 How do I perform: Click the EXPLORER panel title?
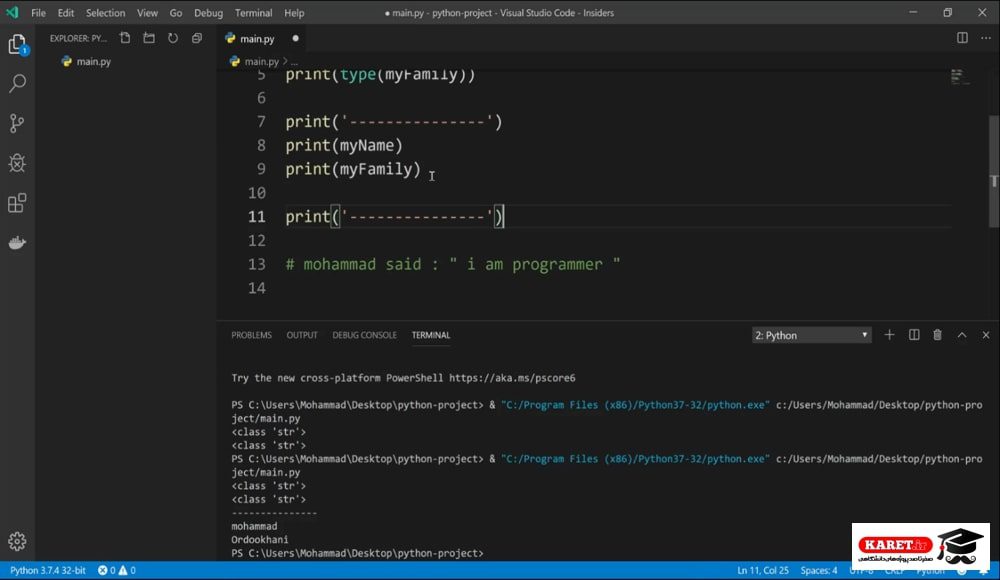[x=78, y=38]
